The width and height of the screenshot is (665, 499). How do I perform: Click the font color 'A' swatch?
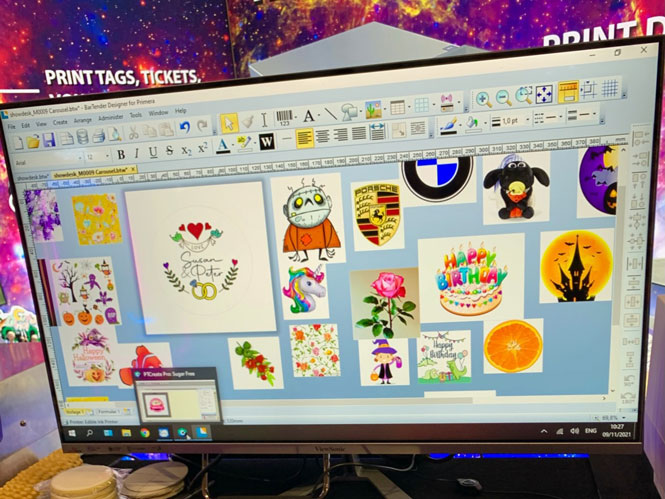[223, 146]
